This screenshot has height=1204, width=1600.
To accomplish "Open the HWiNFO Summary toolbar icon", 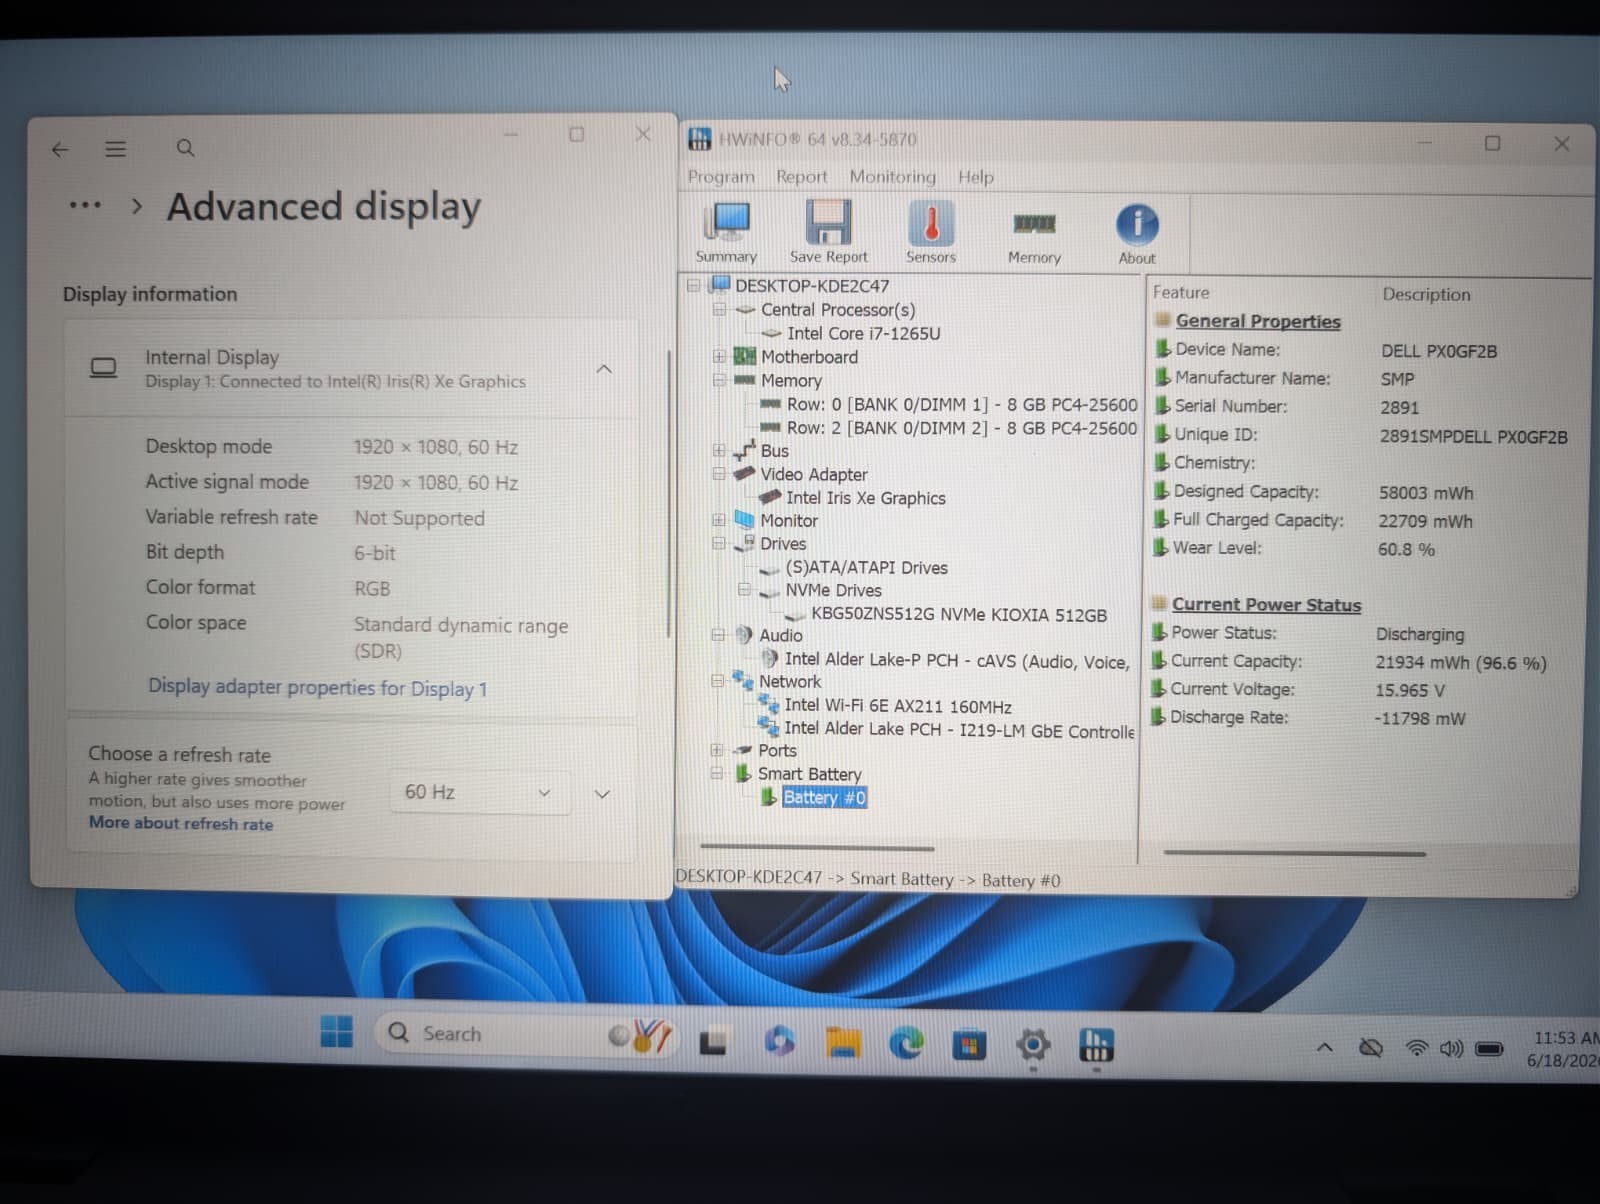I will tap(727, 231).
